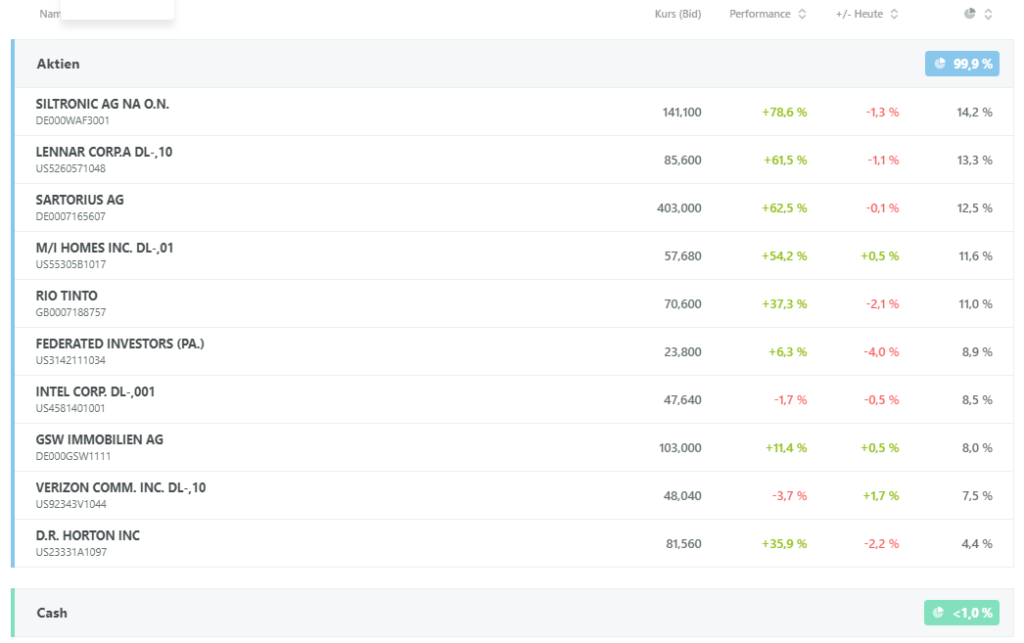Viewport: 1024px width, 643px height.
Task: Click GSW Immobilien price 103,000
Action: 680,448
